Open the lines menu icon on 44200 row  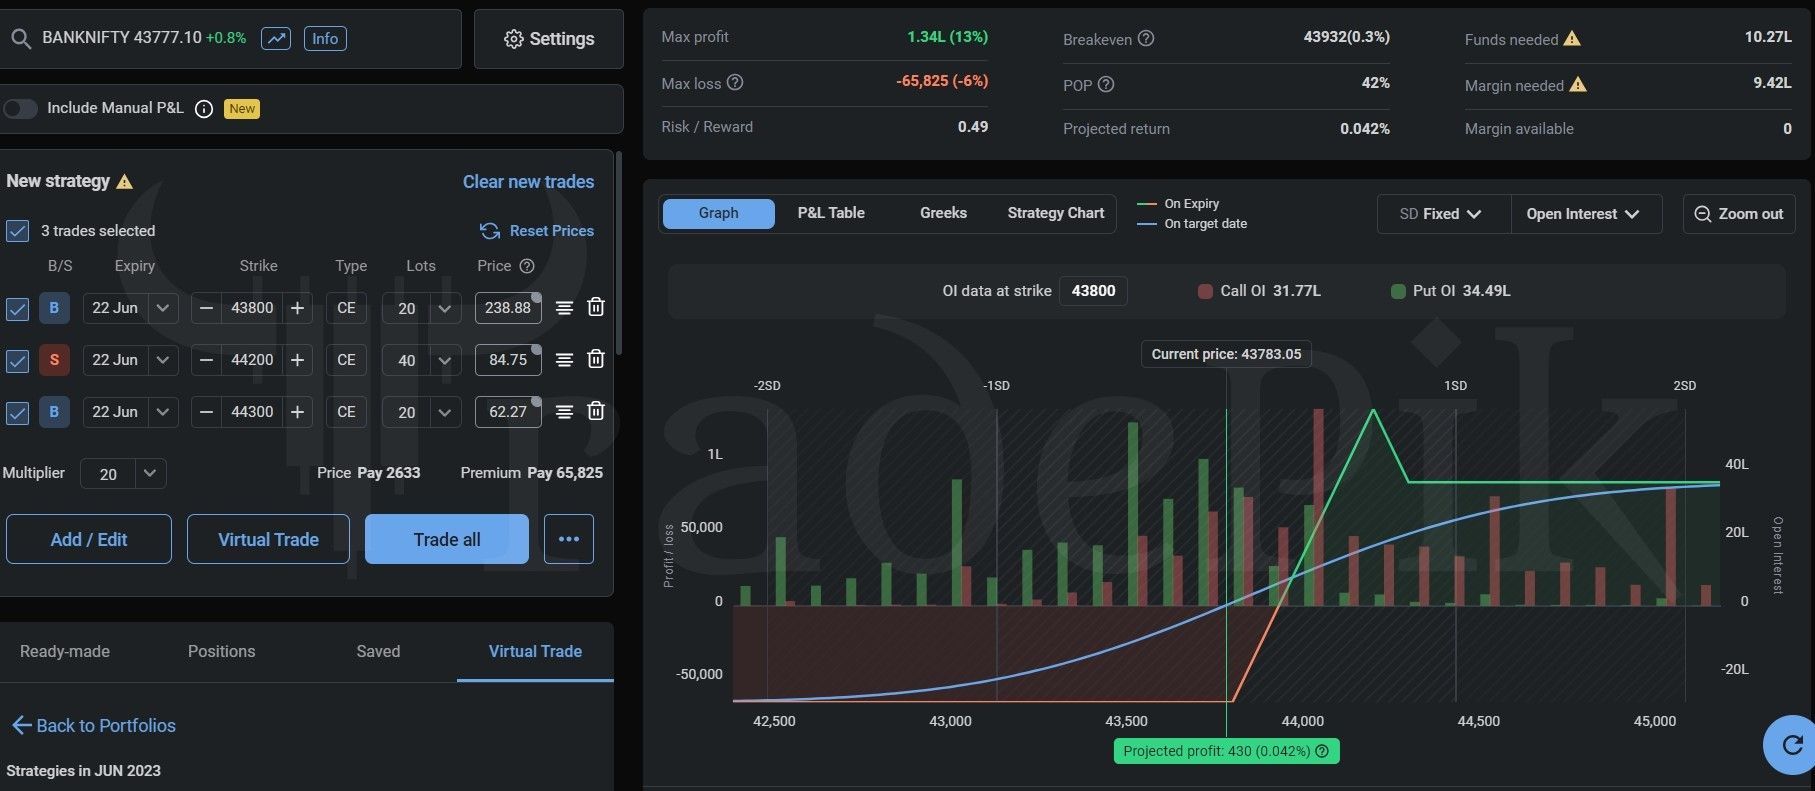coord(564,360)
